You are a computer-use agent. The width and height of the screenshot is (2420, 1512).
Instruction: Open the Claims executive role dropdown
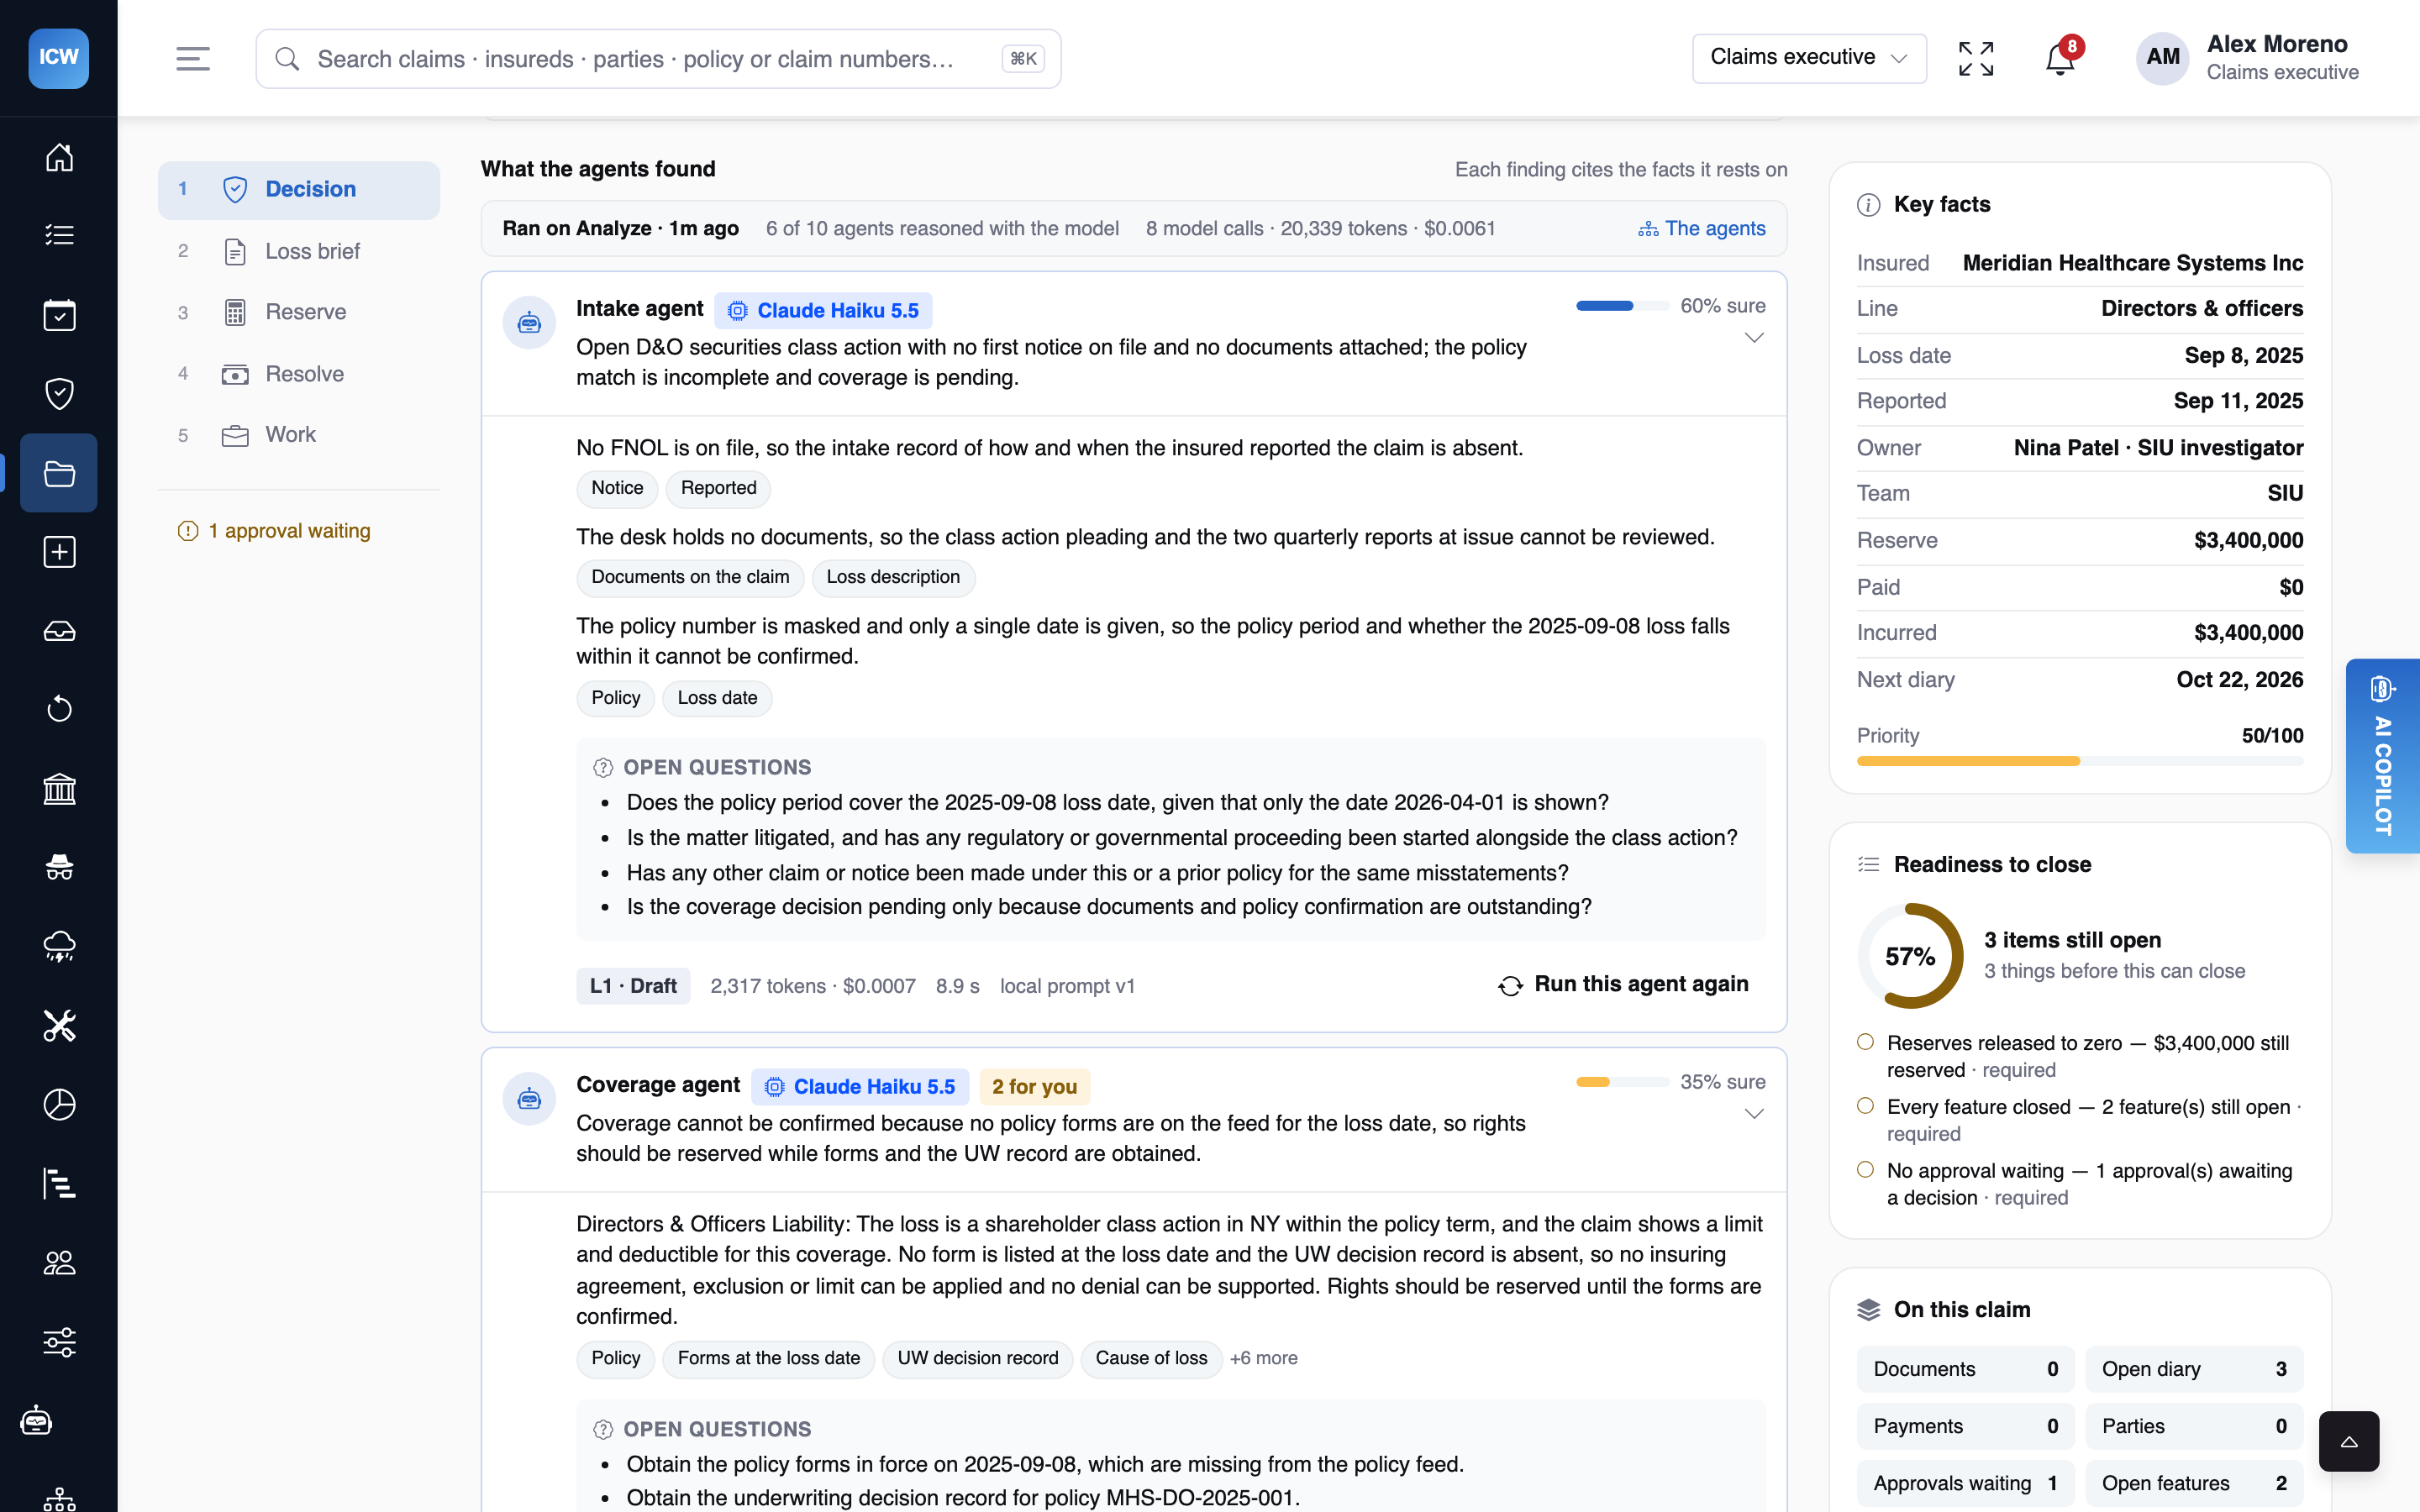1809,58
